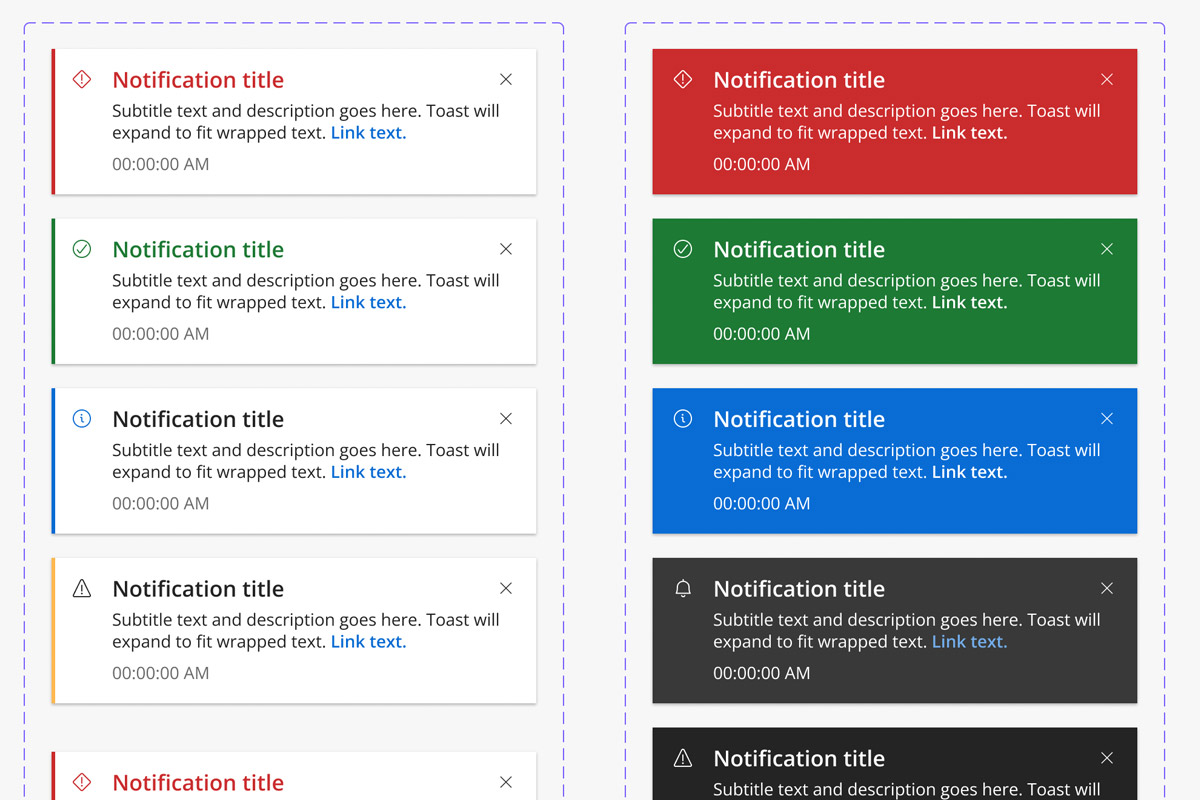
Task: Close the black warning toast
Action: point(1106,759)
